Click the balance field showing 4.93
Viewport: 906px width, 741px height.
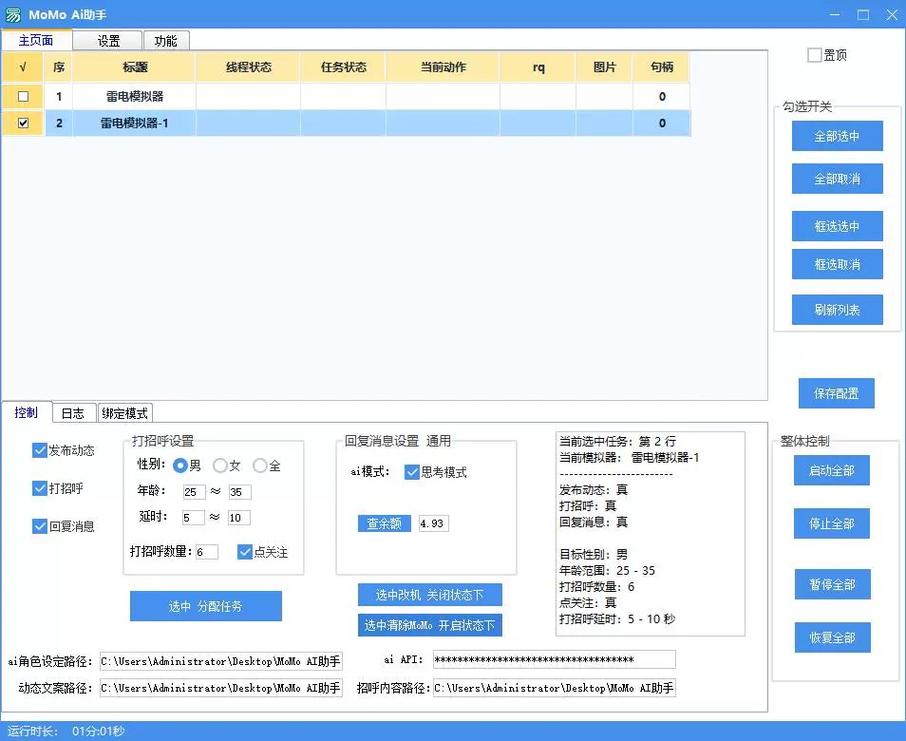[433, 523]
